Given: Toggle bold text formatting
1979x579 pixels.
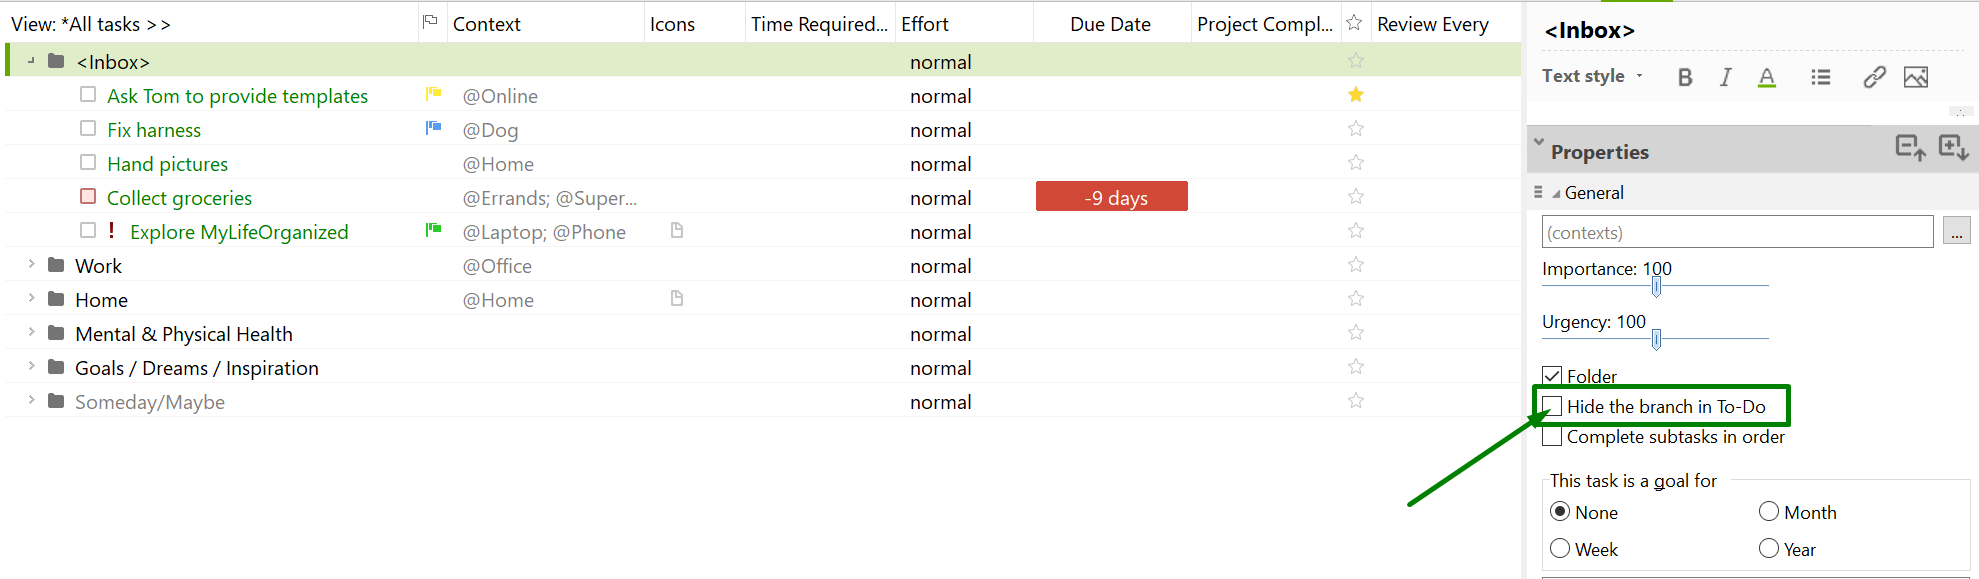Looking at the screenshot, I should pyautogui.click(x=1685, y=77).
